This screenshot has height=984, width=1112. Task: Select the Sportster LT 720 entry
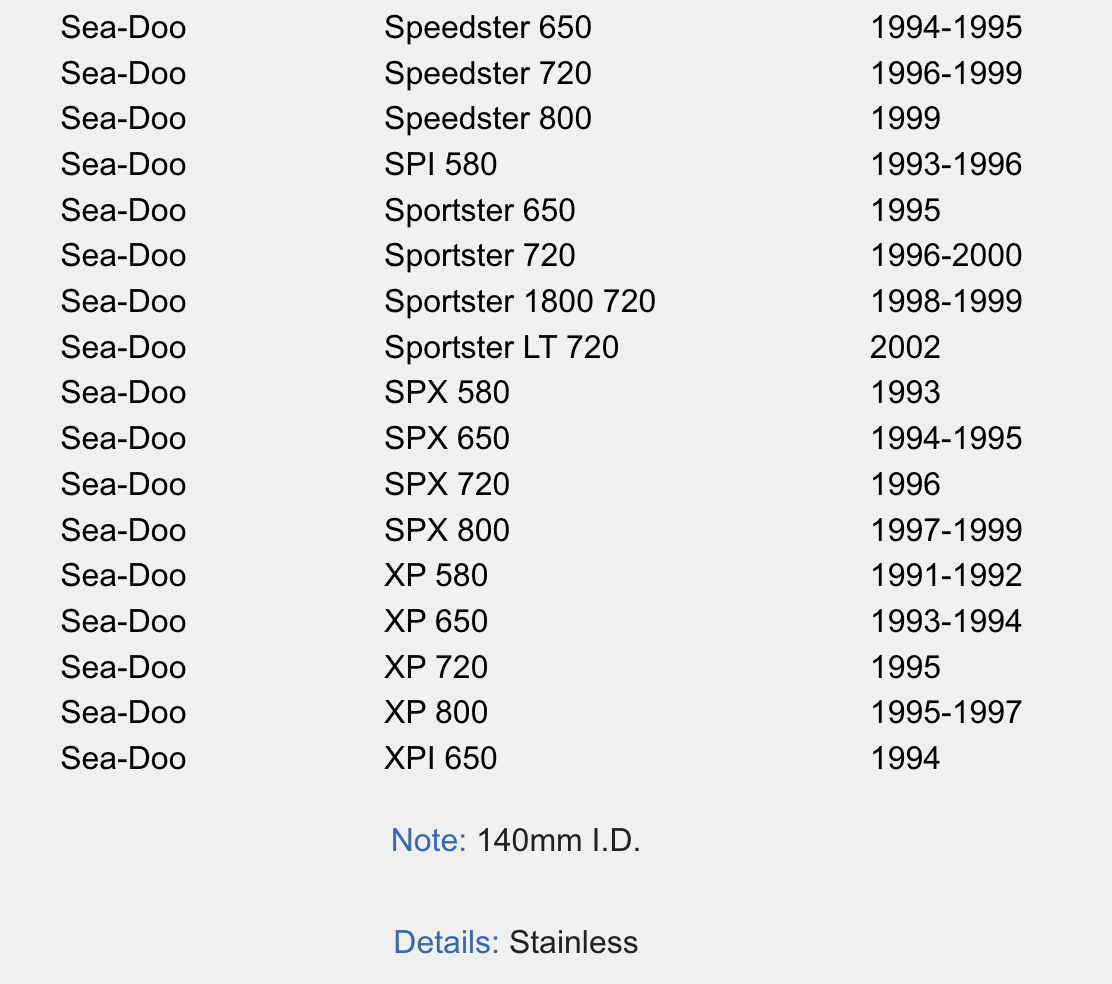click(x=501, y=348)
